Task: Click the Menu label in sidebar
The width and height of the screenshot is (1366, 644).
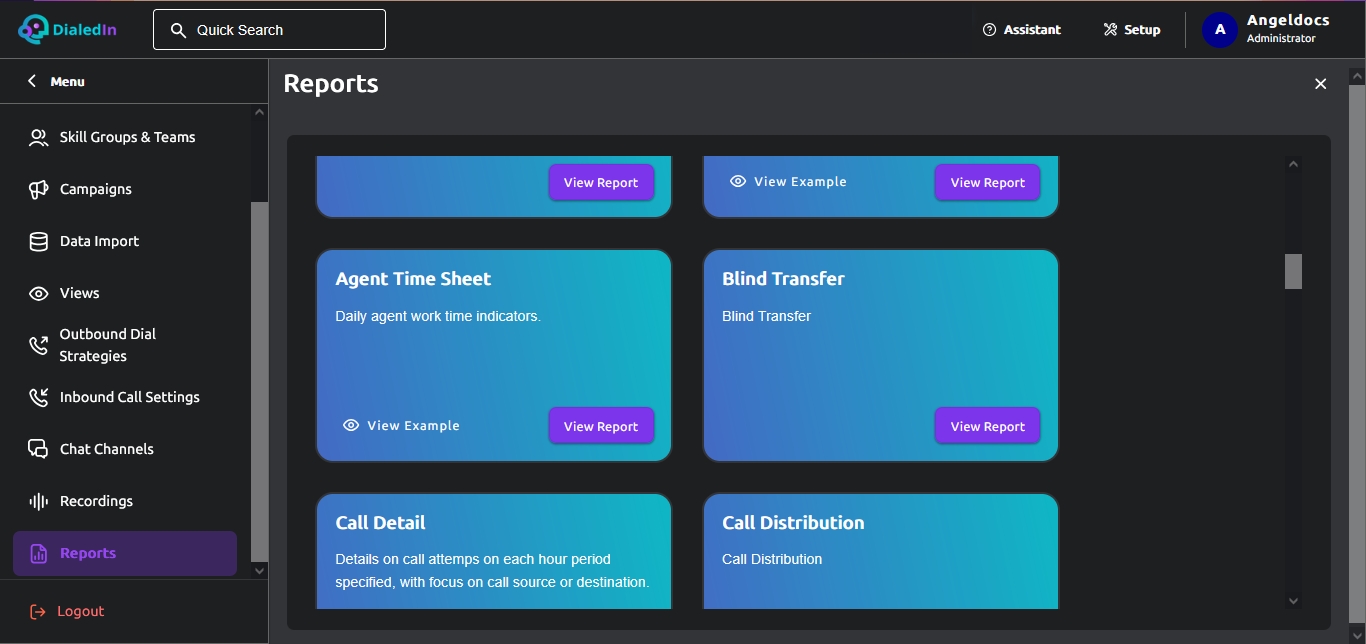Action: [68, 81]
